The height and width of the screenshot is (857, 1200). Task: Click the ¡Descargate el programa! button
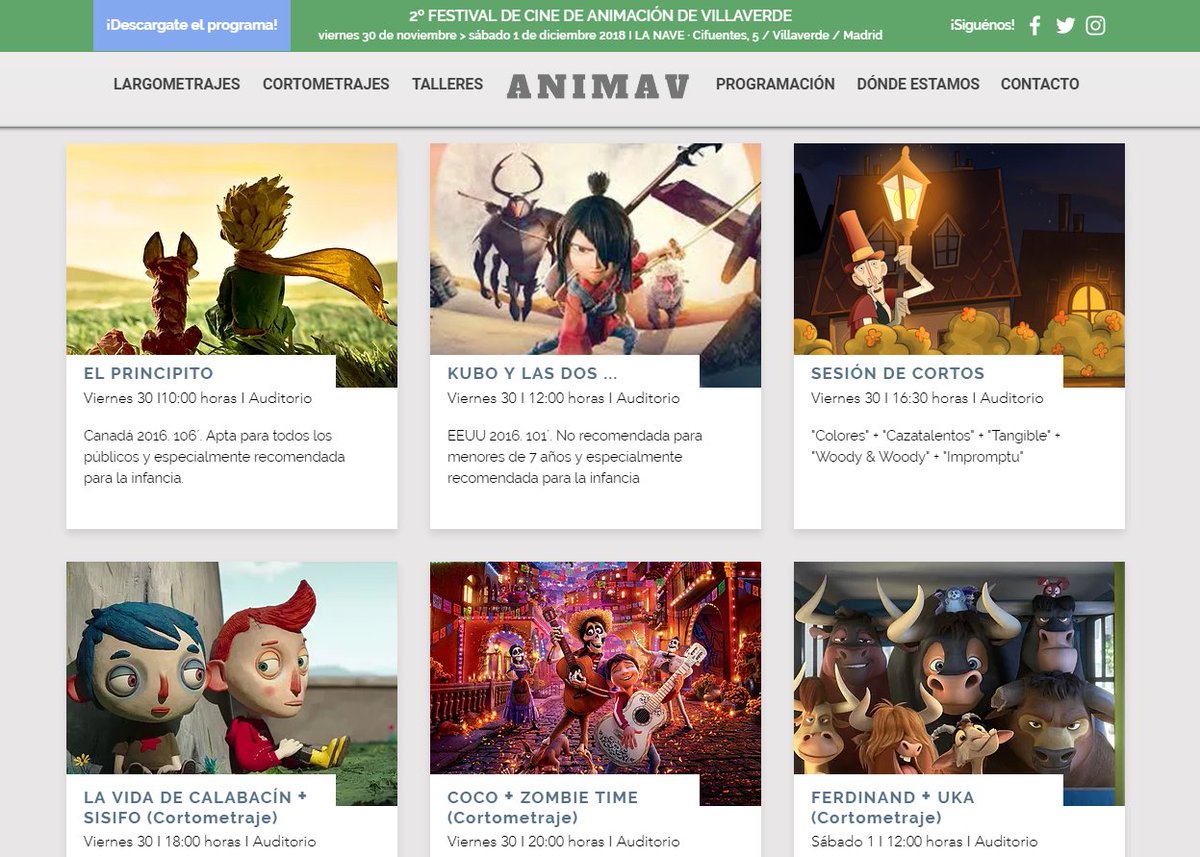pos(192,25)
